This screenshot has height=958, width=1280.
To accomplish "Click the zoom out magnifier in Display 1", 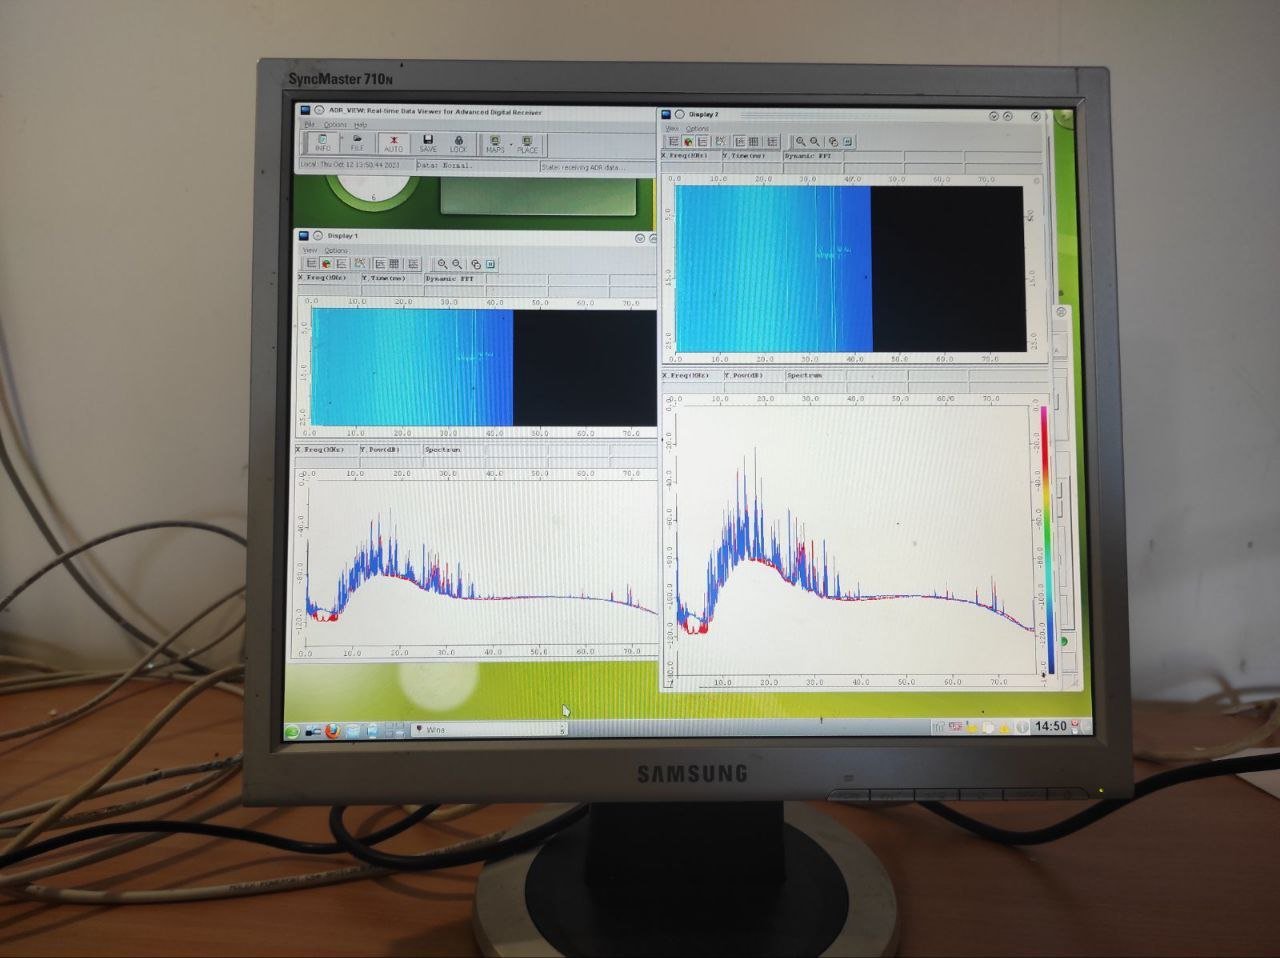I will (x=457, y=264).
